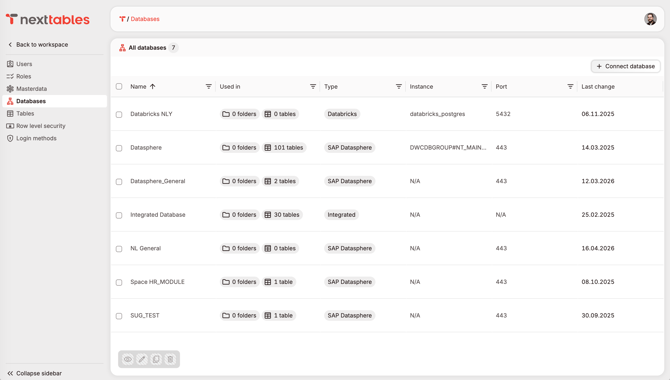Click the 2 tables badge for Datasphere_General
Image resolution: width=670 pixels, height=380 pixels.
(280, 181)
